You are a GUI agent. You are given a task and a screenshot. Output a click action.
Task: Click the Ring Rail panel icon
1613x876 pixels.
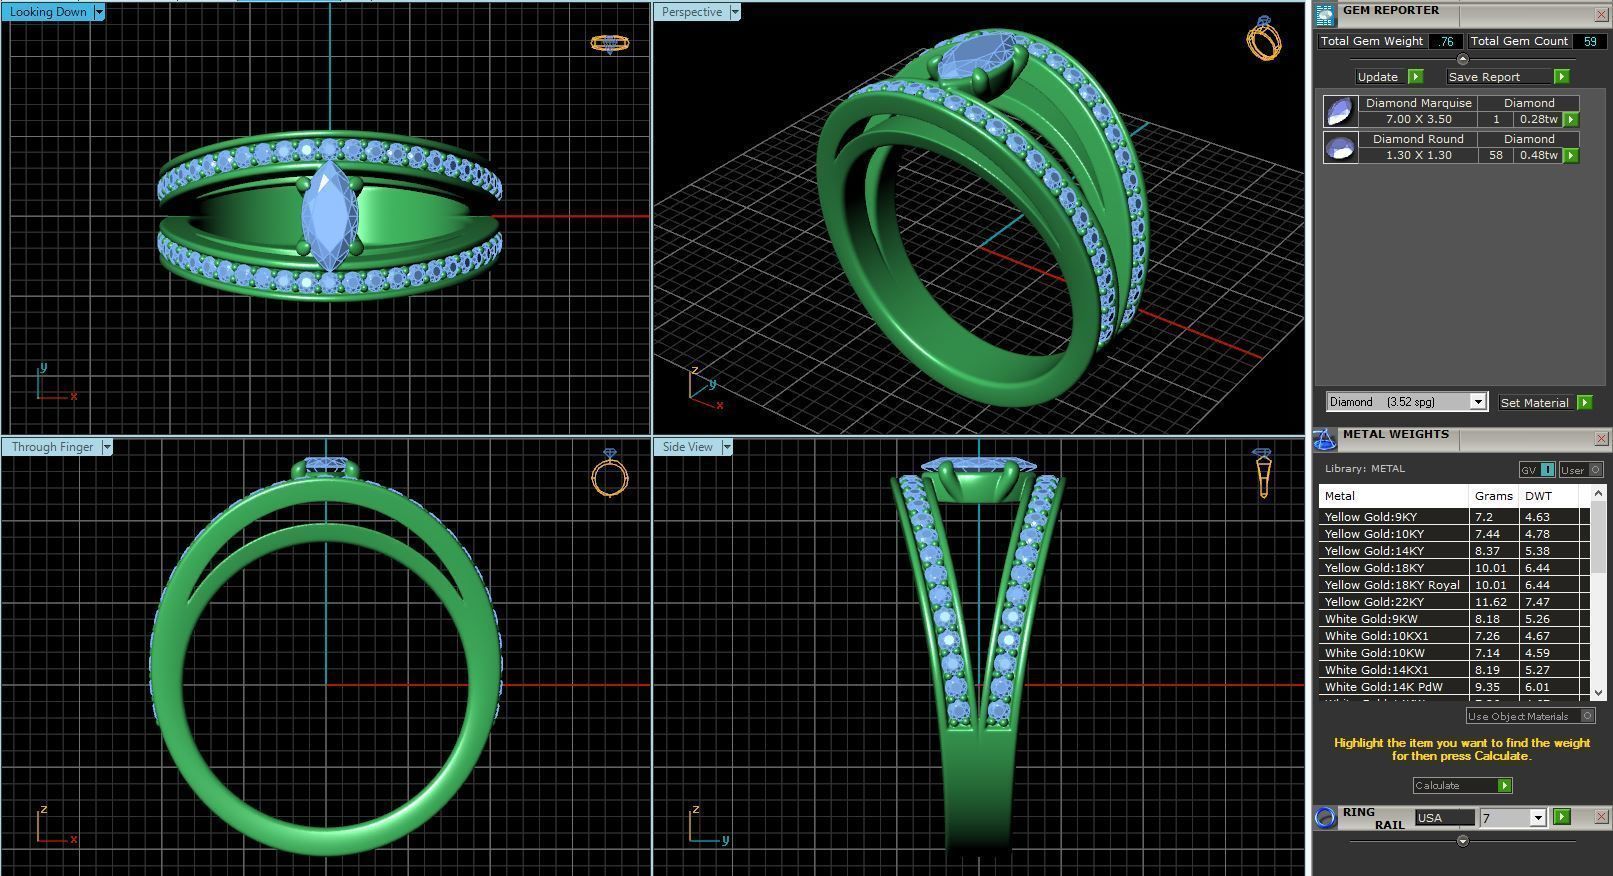pyautogui.click(x=1325, y=817)
